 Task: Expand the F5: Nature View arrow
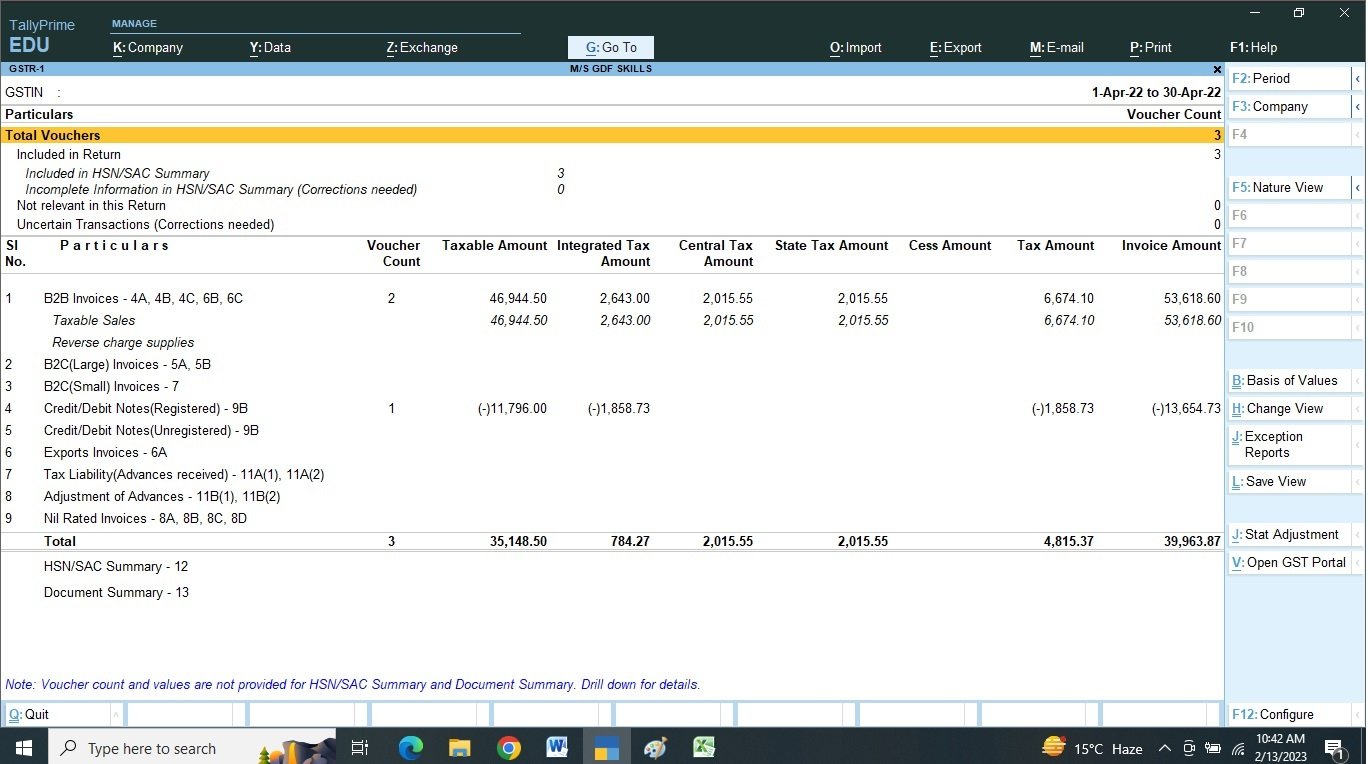[x=1358, y=187]
